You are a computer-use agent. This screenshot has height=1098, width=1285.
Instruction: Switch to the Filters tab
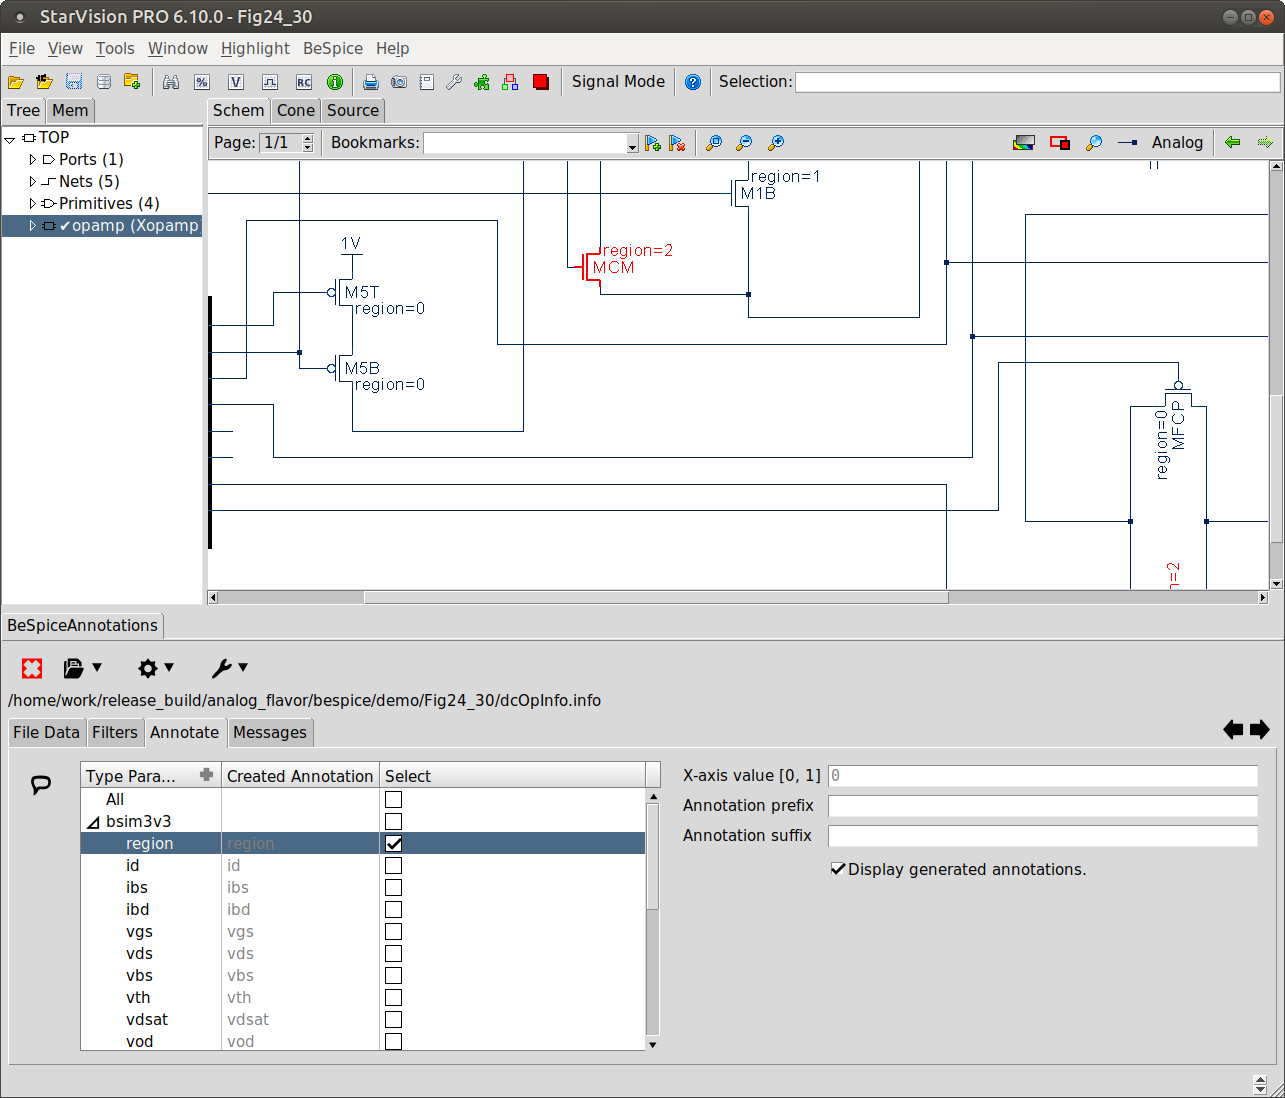point(115,732)
